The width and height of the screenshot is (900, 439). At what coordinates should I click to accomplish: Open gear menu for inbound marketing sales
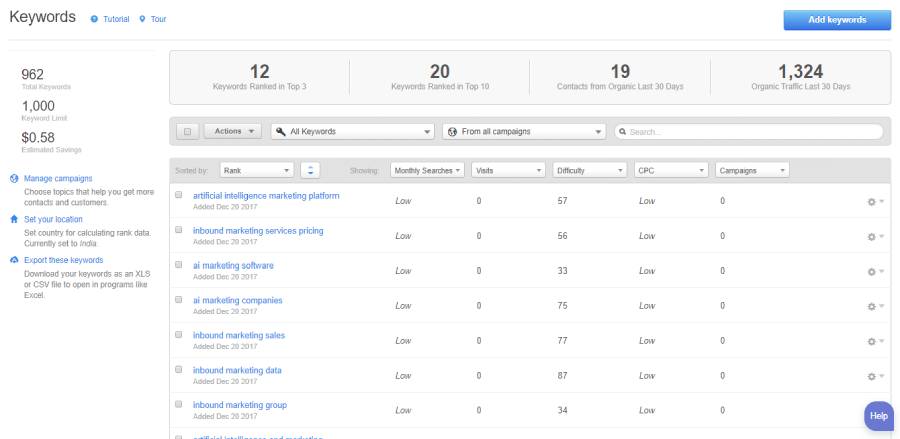pyautogui.click(x=875, y=342)
